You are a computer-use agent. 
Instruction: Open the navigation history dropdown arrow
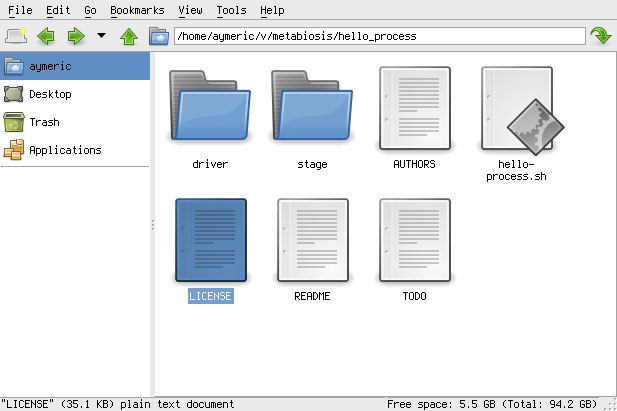tap(101, 37)
